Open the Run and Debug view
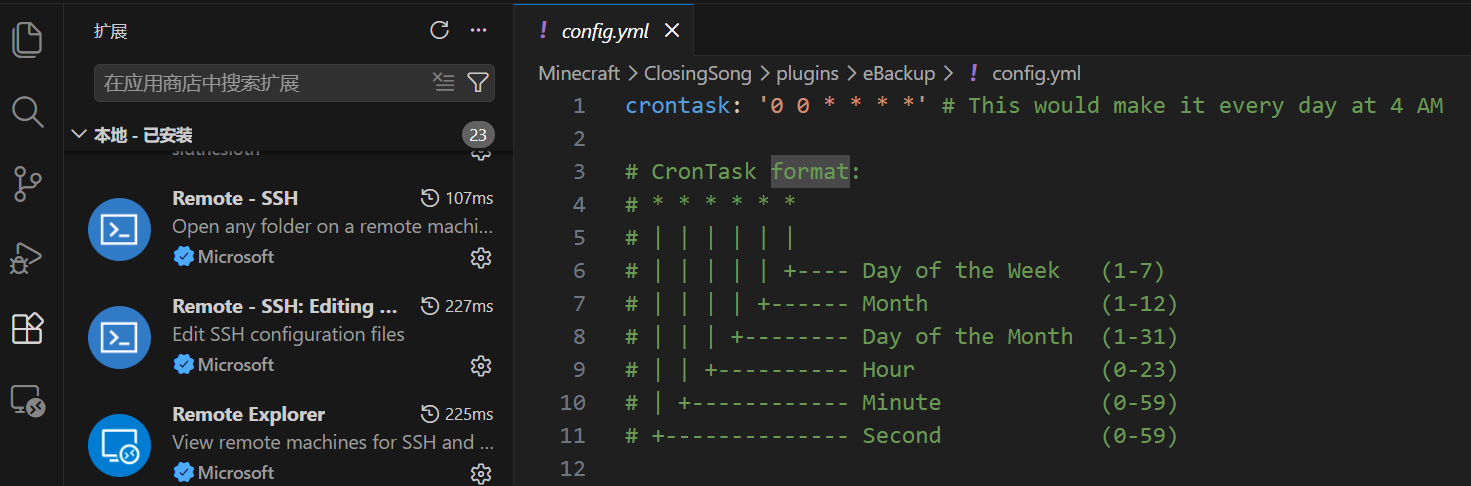The width and height of the screenshot is (1471, 486). coord(24,257)
